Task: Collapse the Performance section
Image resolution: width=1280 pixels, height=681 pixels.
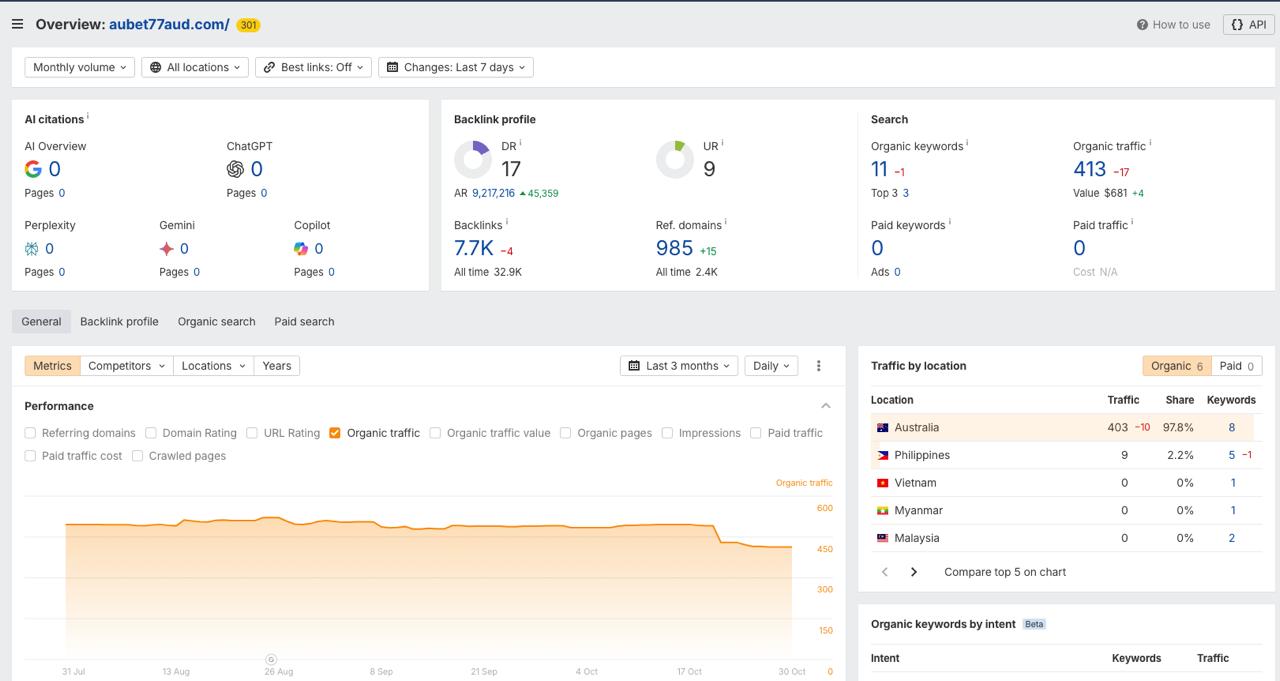Action: (x=825, y=406)
